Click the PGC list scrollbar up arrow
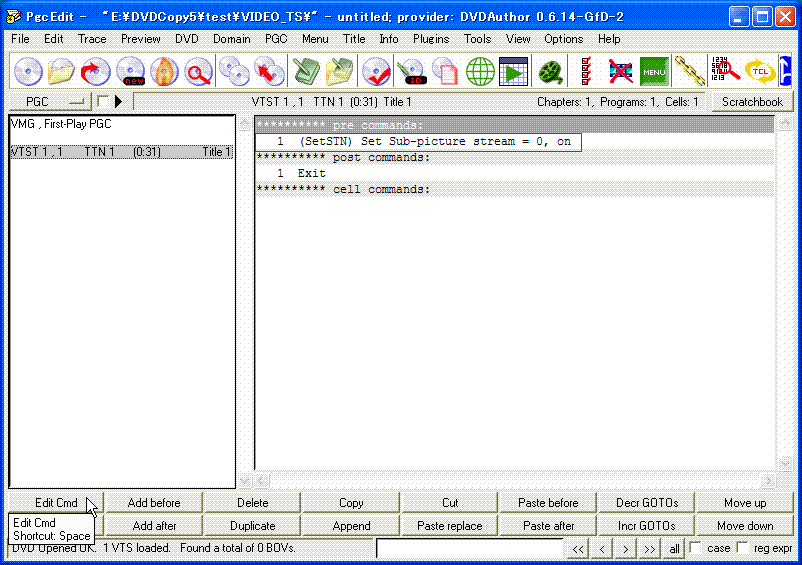Image resolution: width=802 pixels, height=565 pixels. pos(244,123)
